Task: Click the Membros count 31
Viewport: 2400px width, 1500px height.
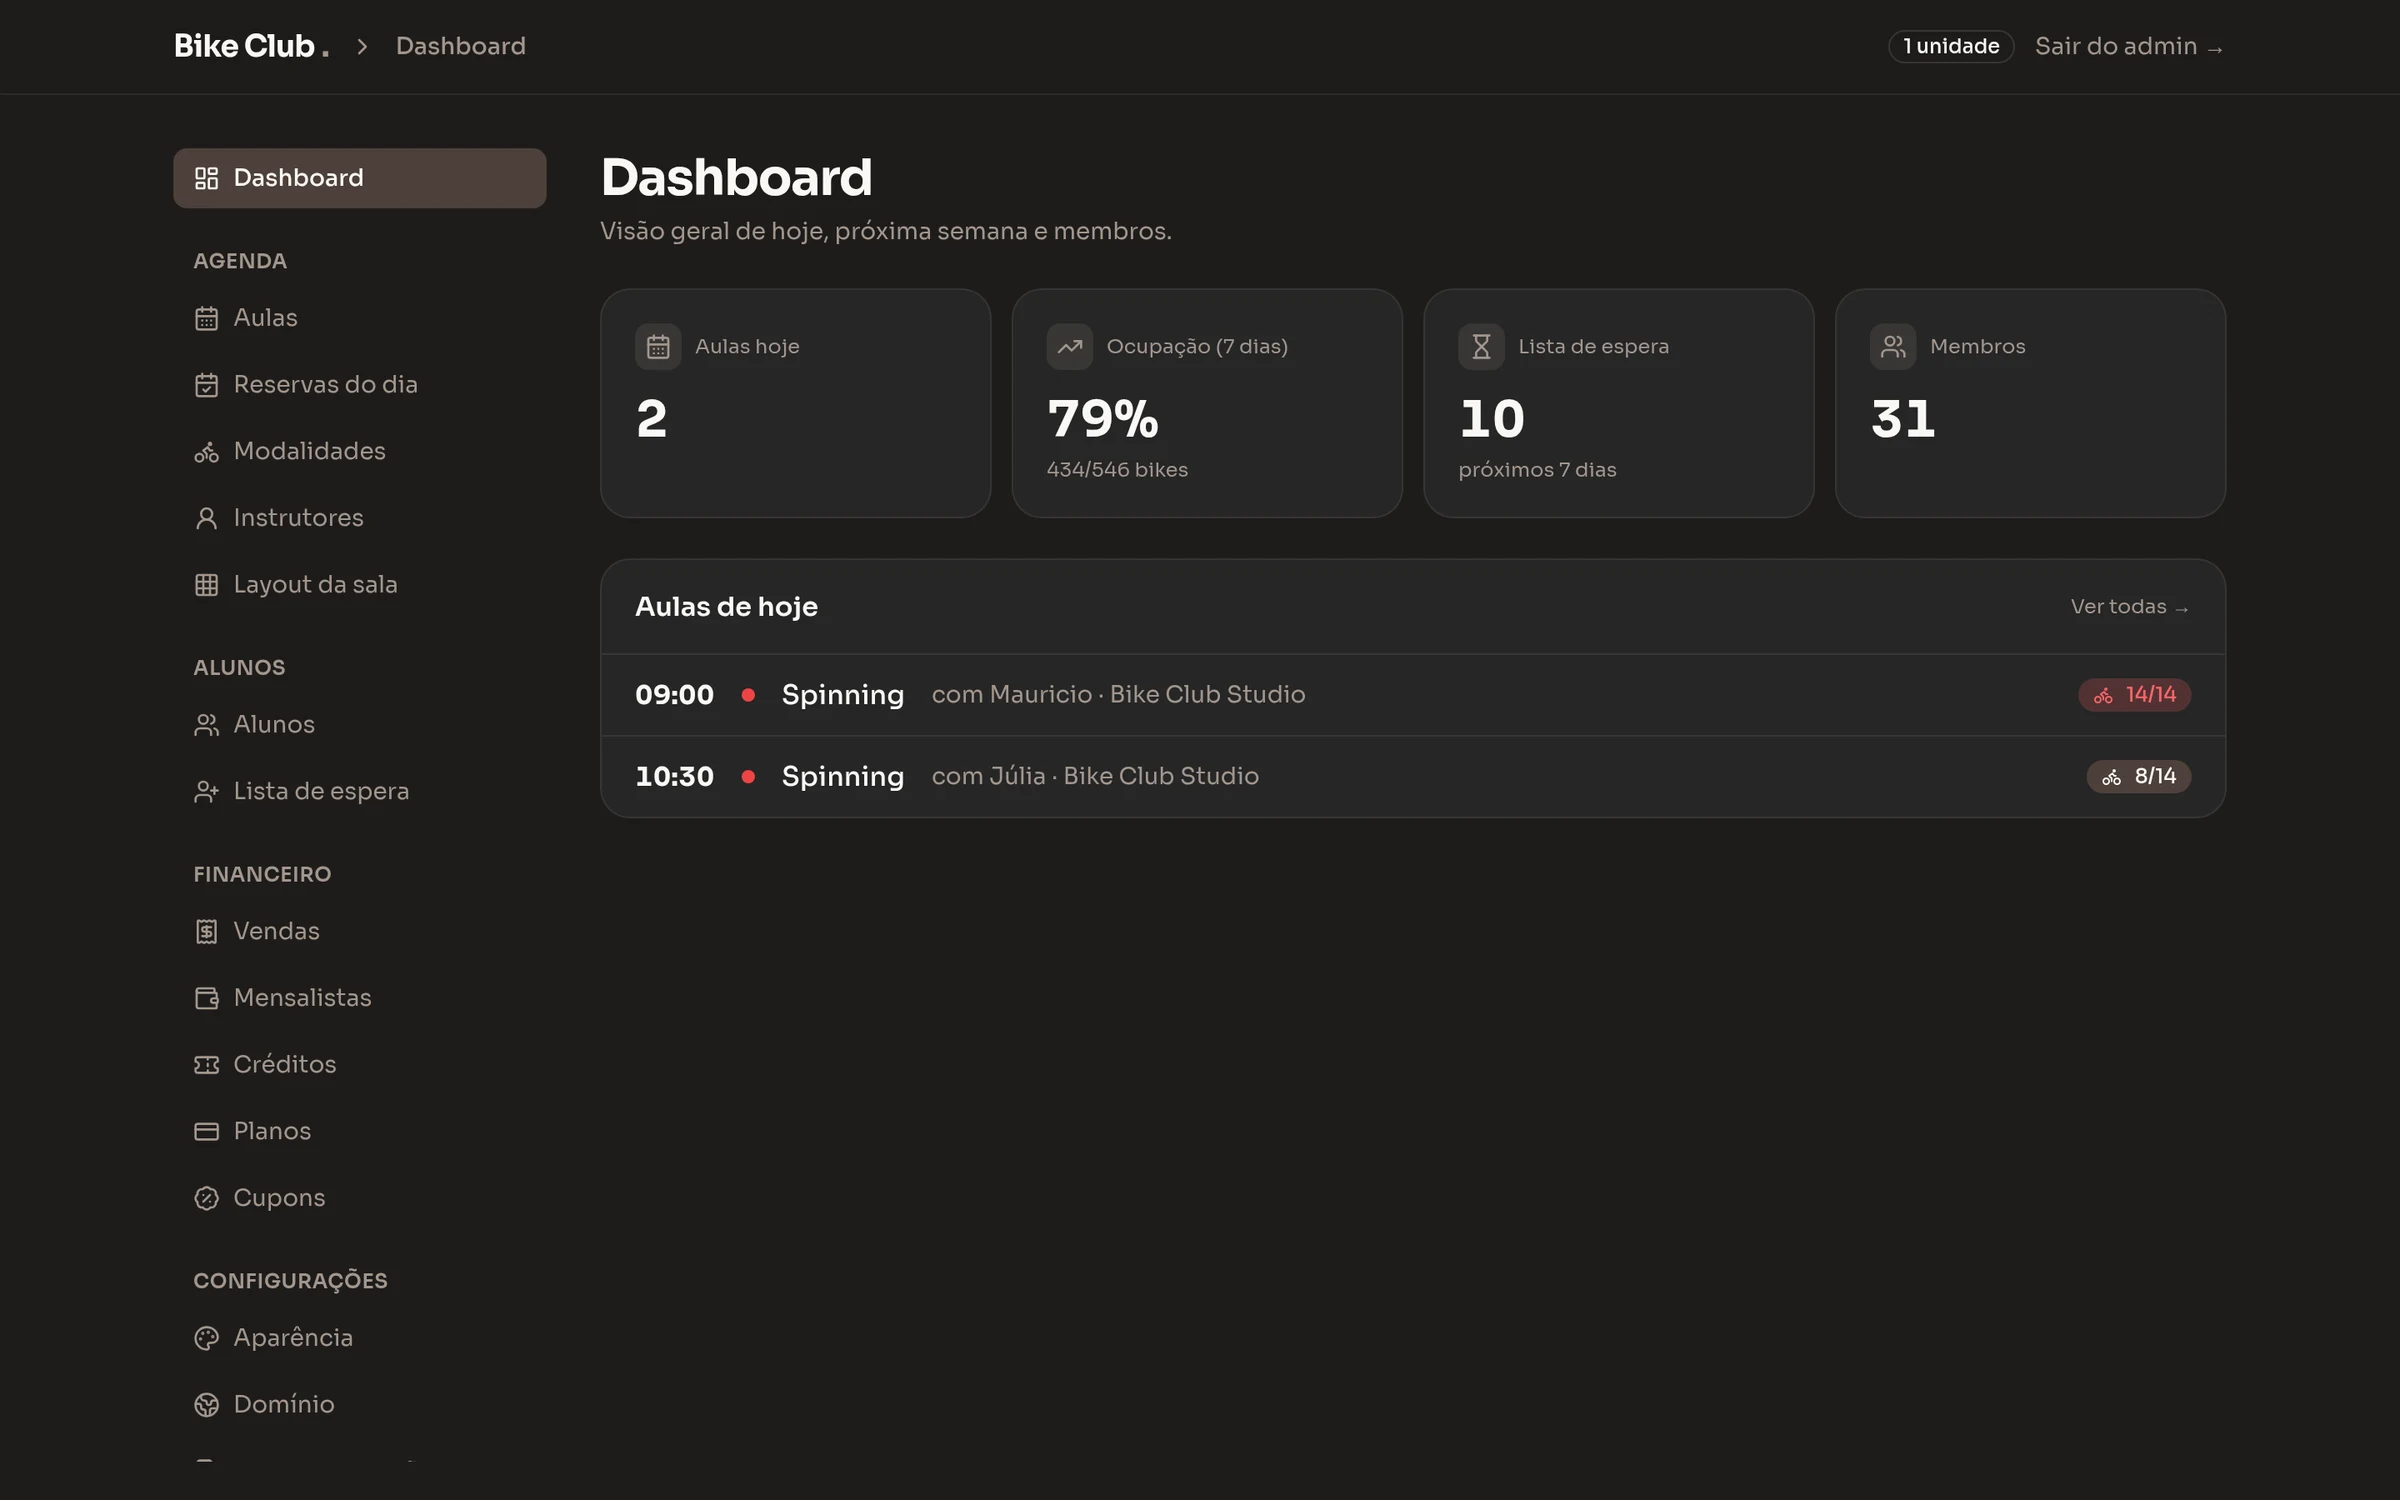Action: tap(1903, 419)
